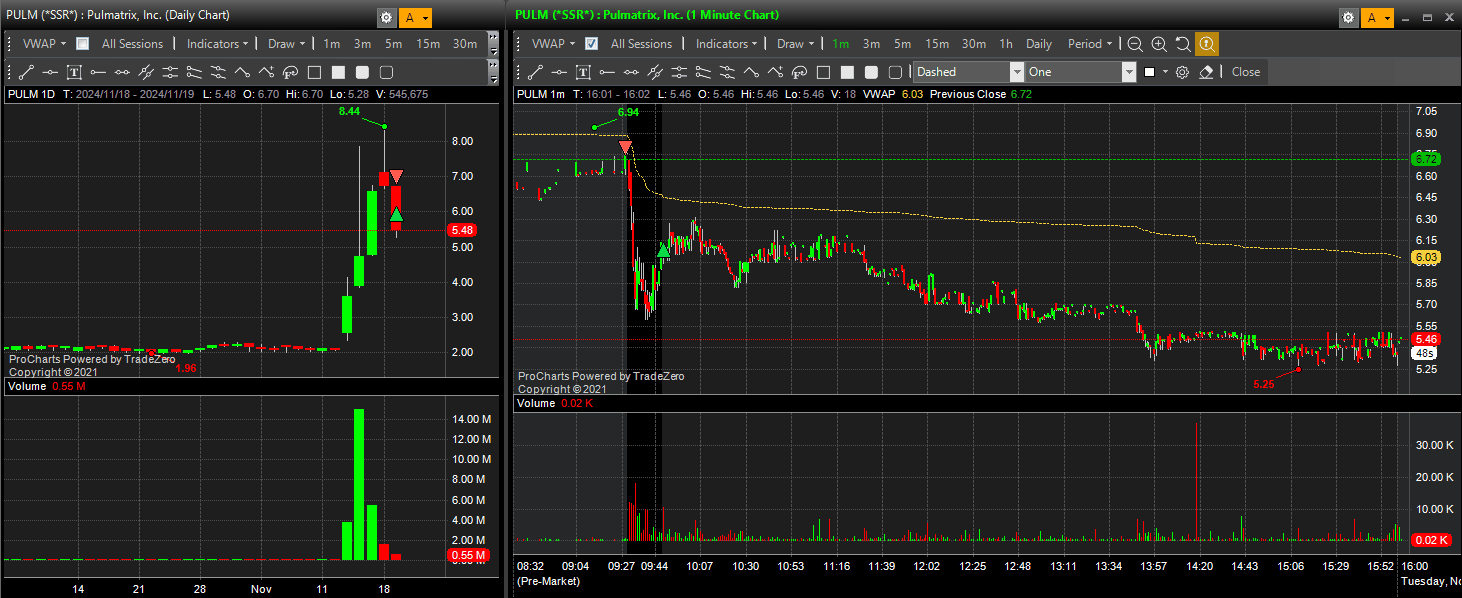Open settings gear in Daily Chart title bar

[386, 17]
